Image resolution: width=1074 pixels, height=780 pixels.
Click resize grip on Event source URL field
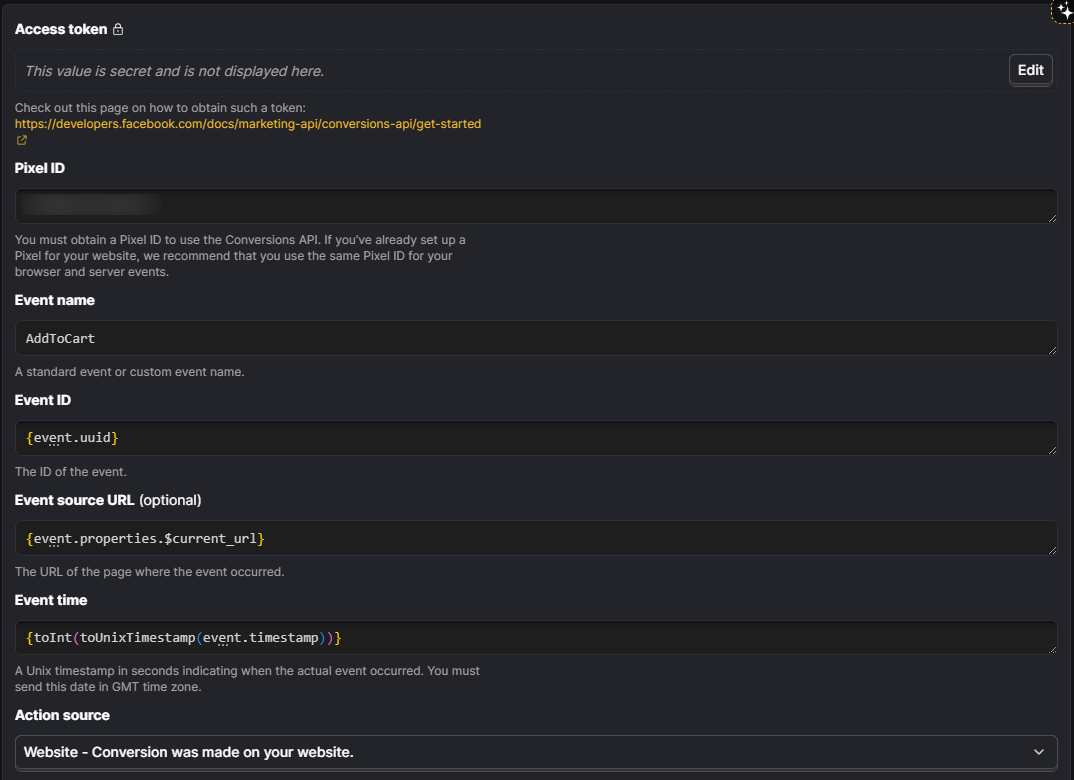pos(1052,550)
